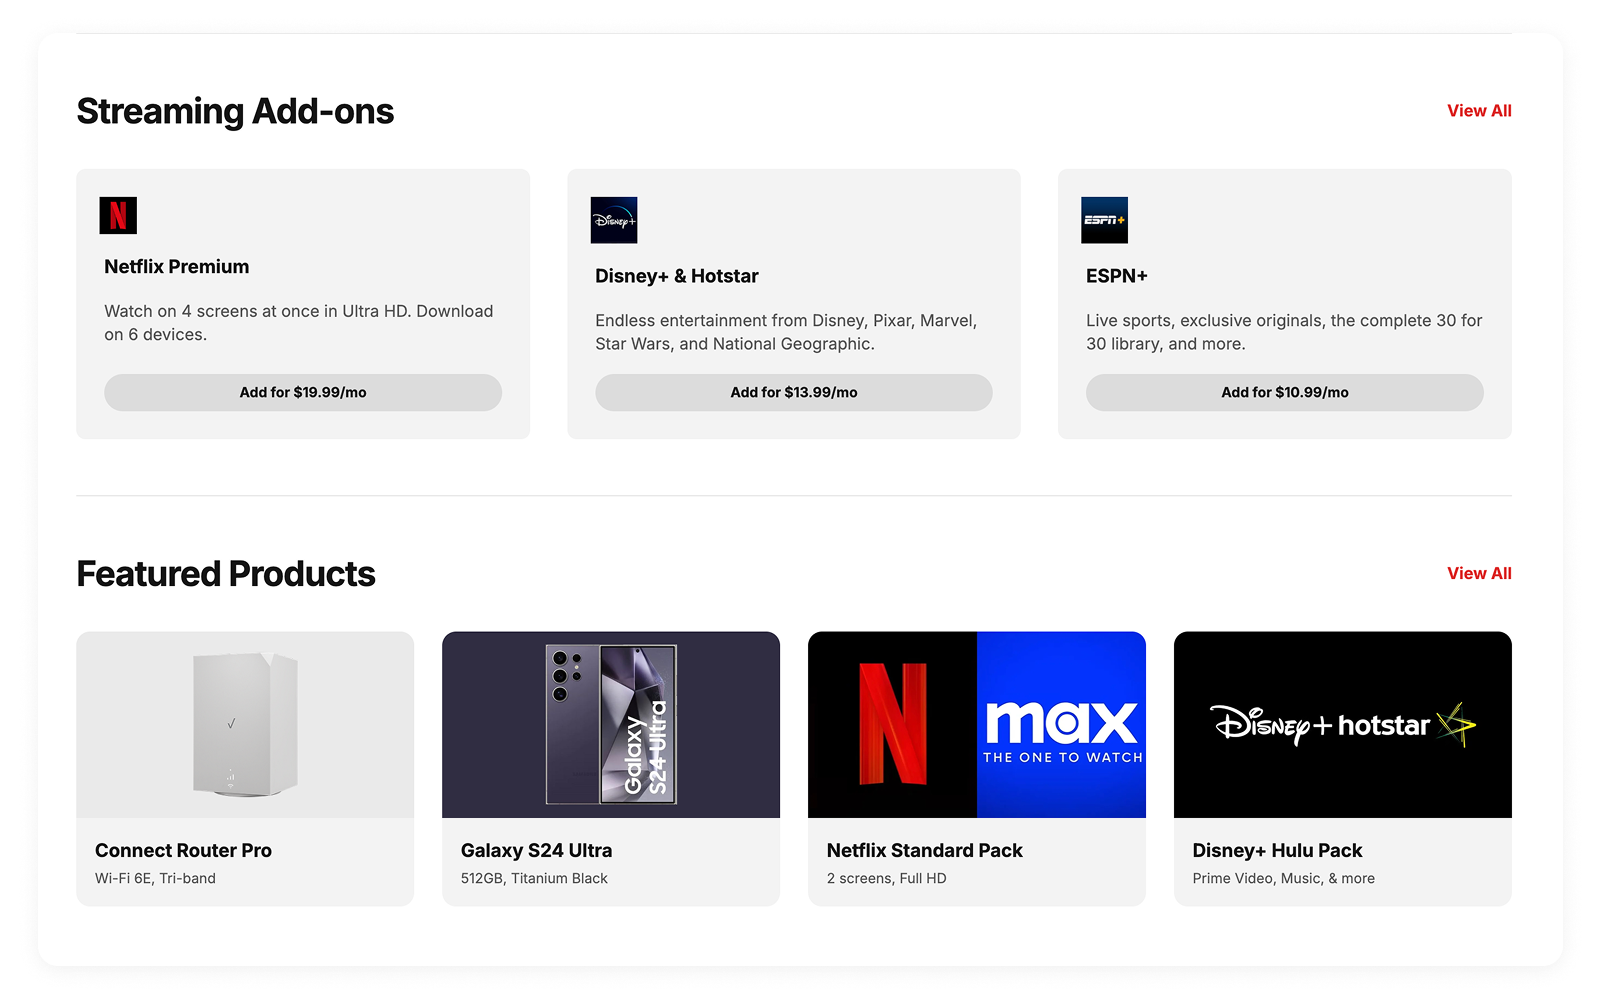View all Streaming Add-ons
Screen dimensions: 1600x1000
[x=1479, y=111]
